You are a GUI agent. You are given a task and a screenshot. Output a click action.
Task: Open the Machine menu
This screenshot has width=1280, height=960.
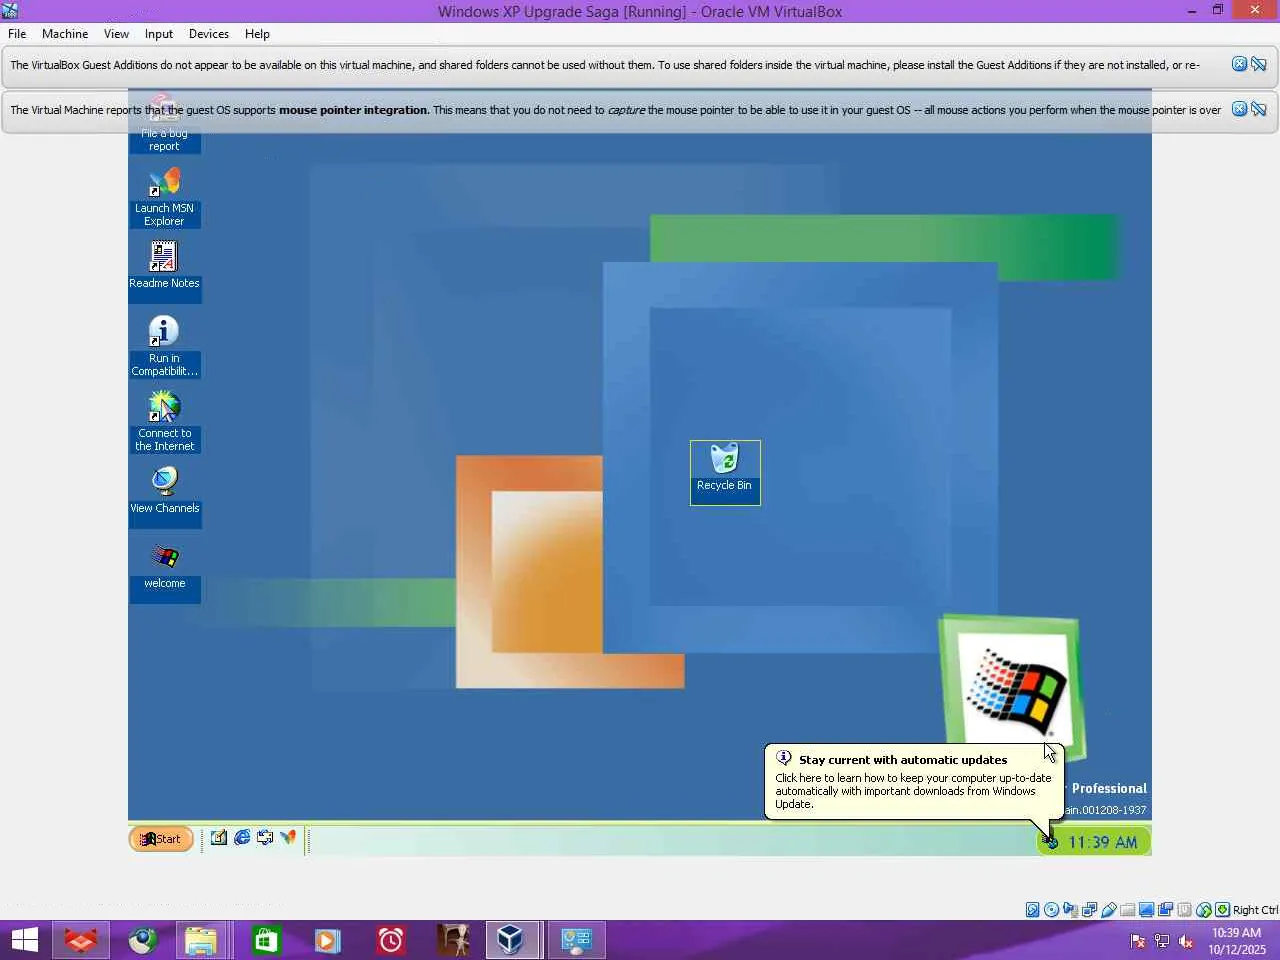coord(65,33)
